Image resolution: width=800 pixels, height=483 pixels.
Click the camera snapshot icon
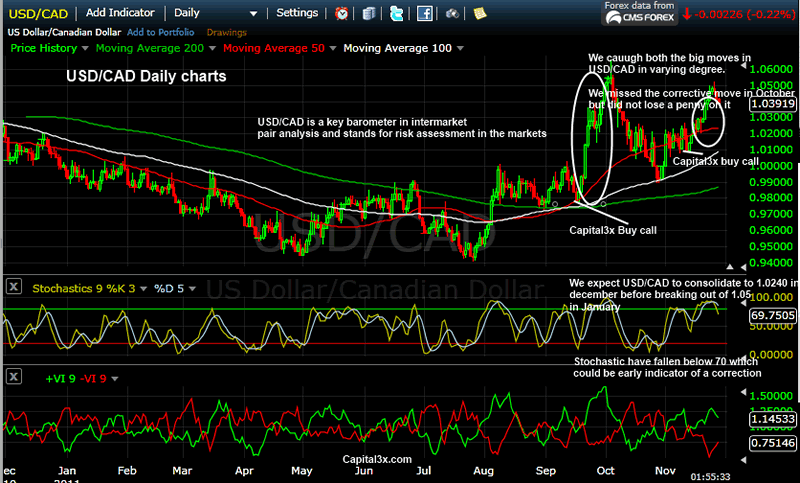tap(451, 14)
